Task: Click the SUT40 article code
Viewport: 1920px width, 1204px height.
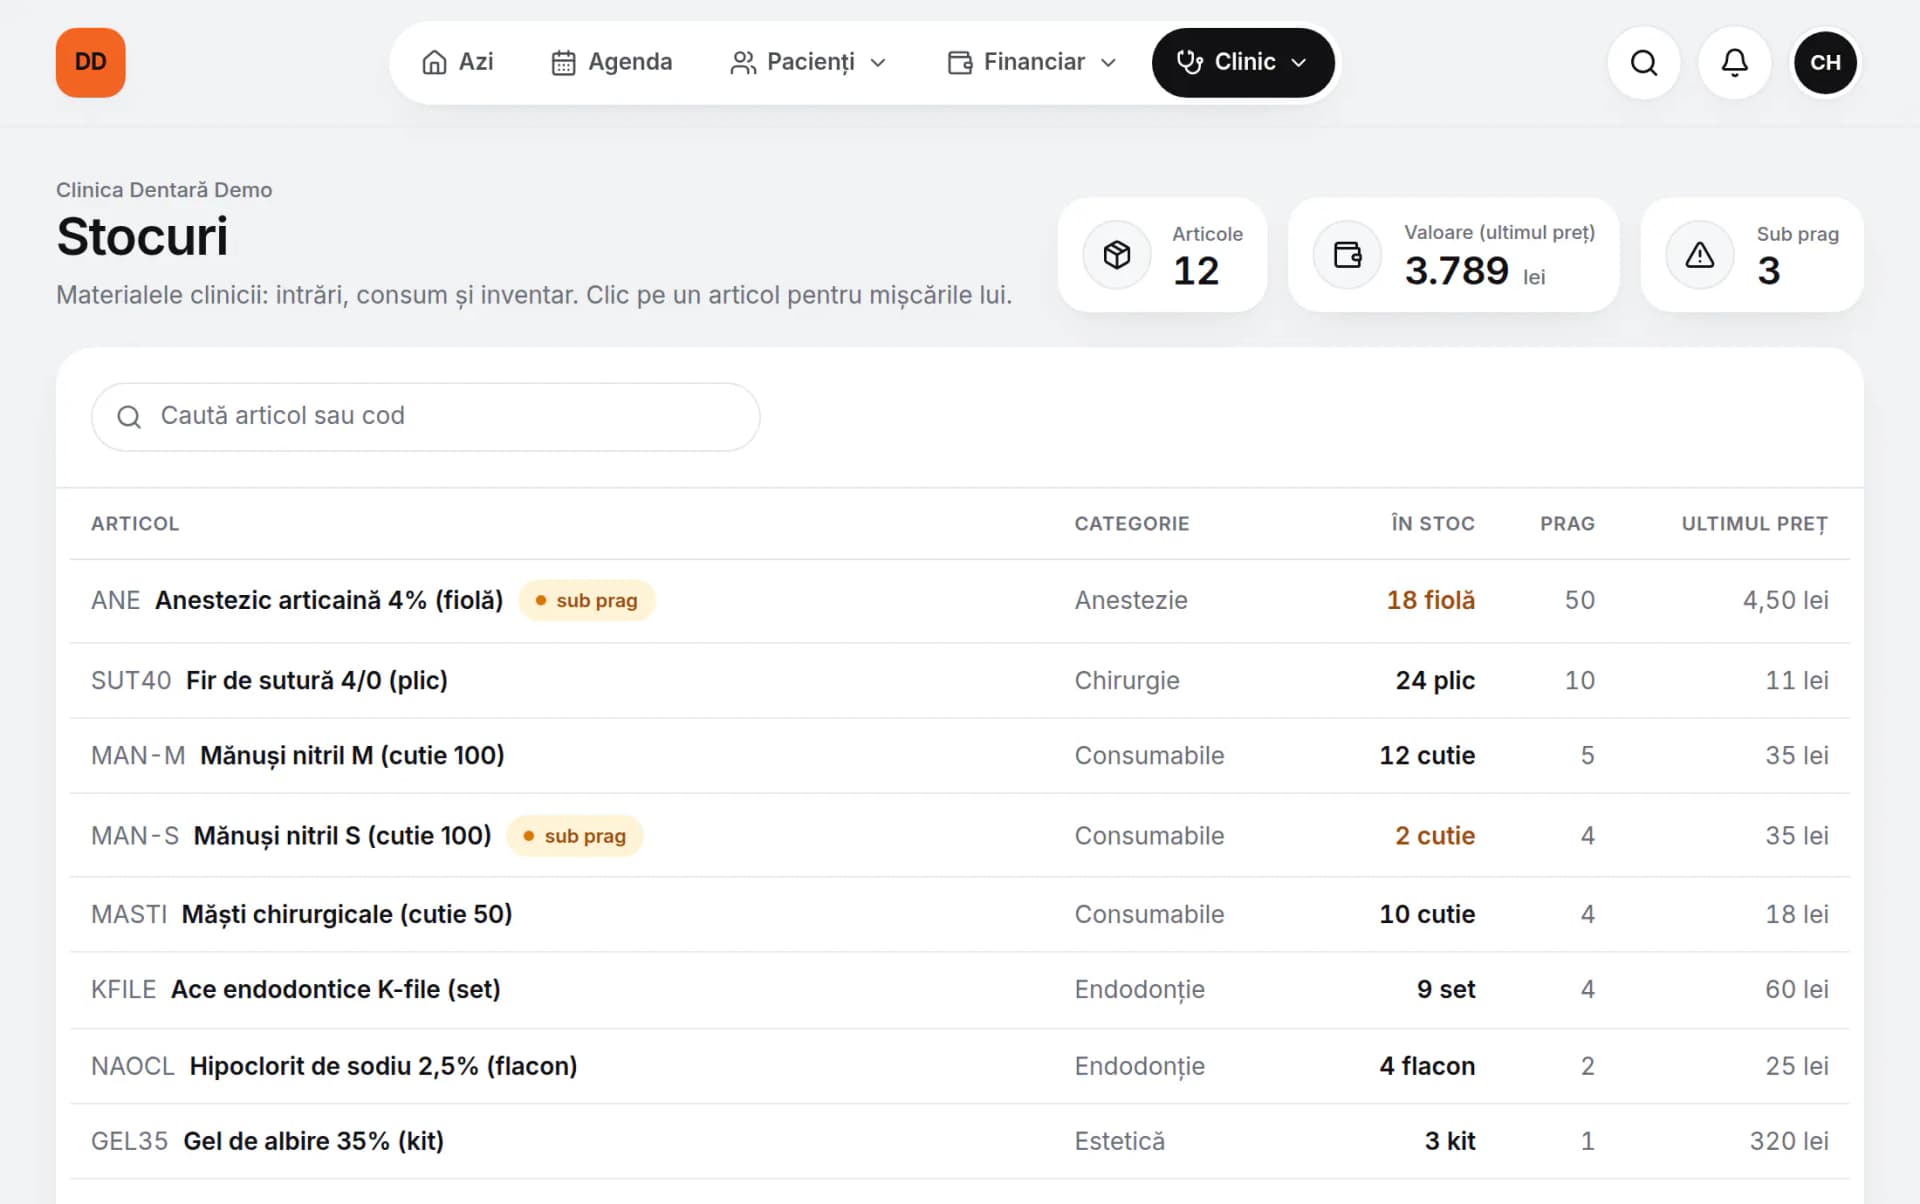Action: point(131,680)
